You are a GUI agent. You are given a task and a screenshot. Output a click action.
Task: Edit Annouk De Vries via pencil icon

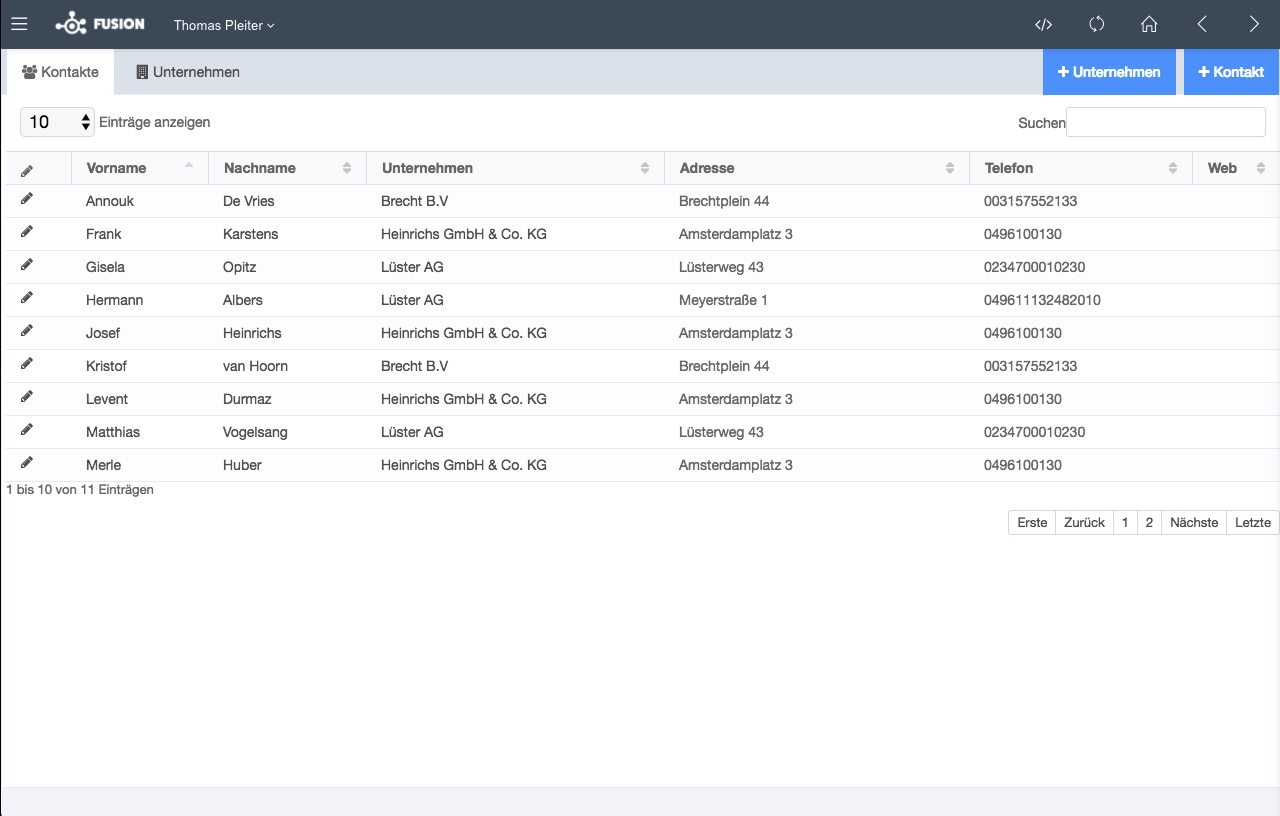pyautogui.click(x=27, y=199)
